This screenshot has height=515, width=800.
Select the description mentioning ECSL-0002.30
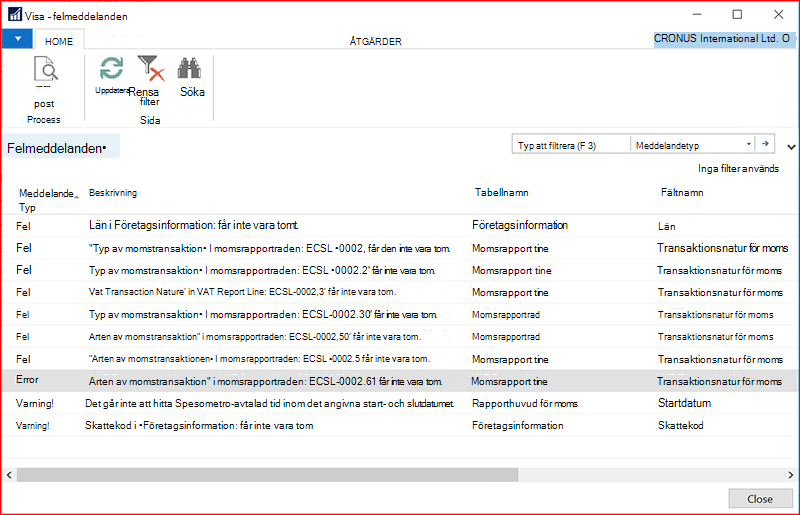262,314
